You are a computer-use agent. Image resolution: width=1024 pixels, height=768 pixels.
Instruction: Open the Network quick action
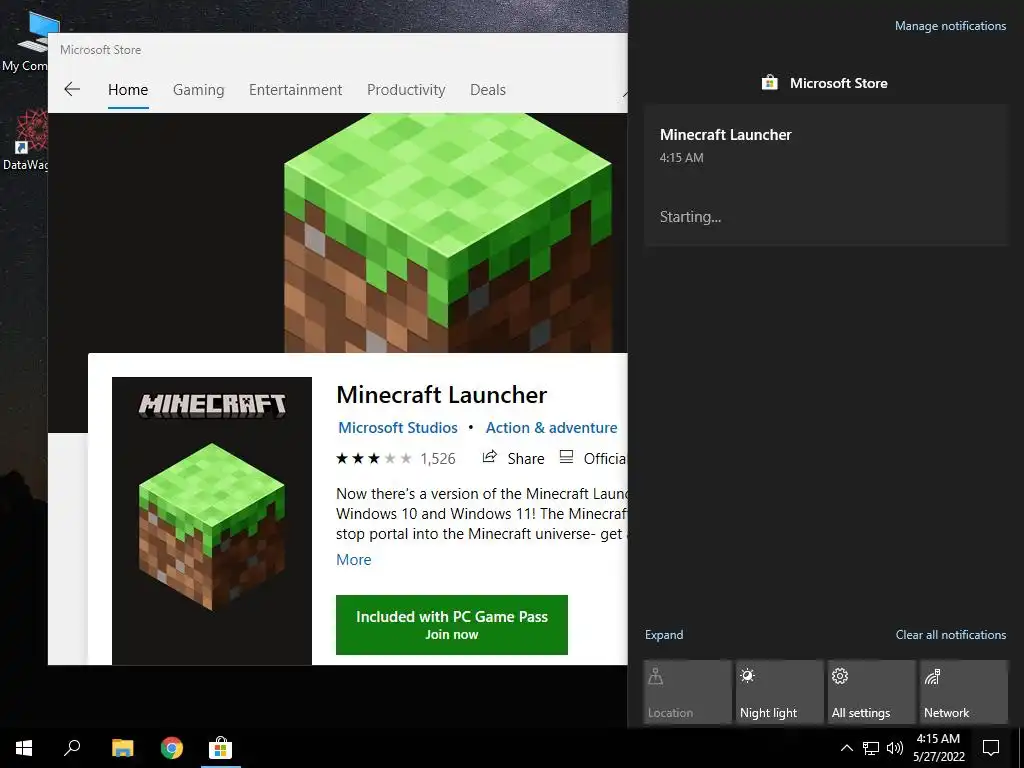964,692
